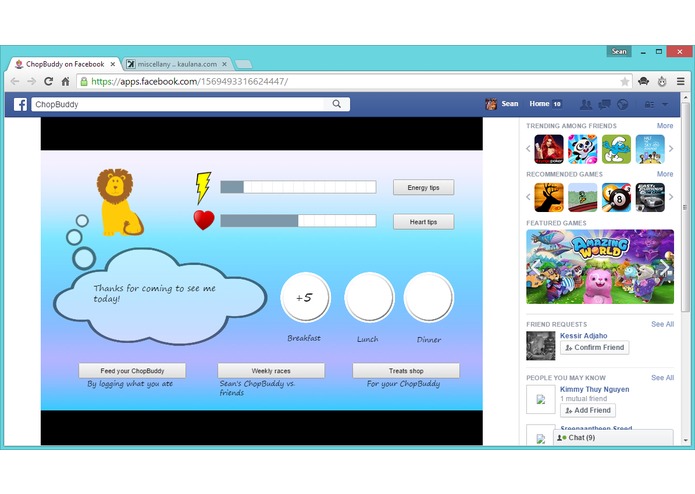The image size is (695, 494).
Task: Click the energy progress bar
Action: coord(298,187)
